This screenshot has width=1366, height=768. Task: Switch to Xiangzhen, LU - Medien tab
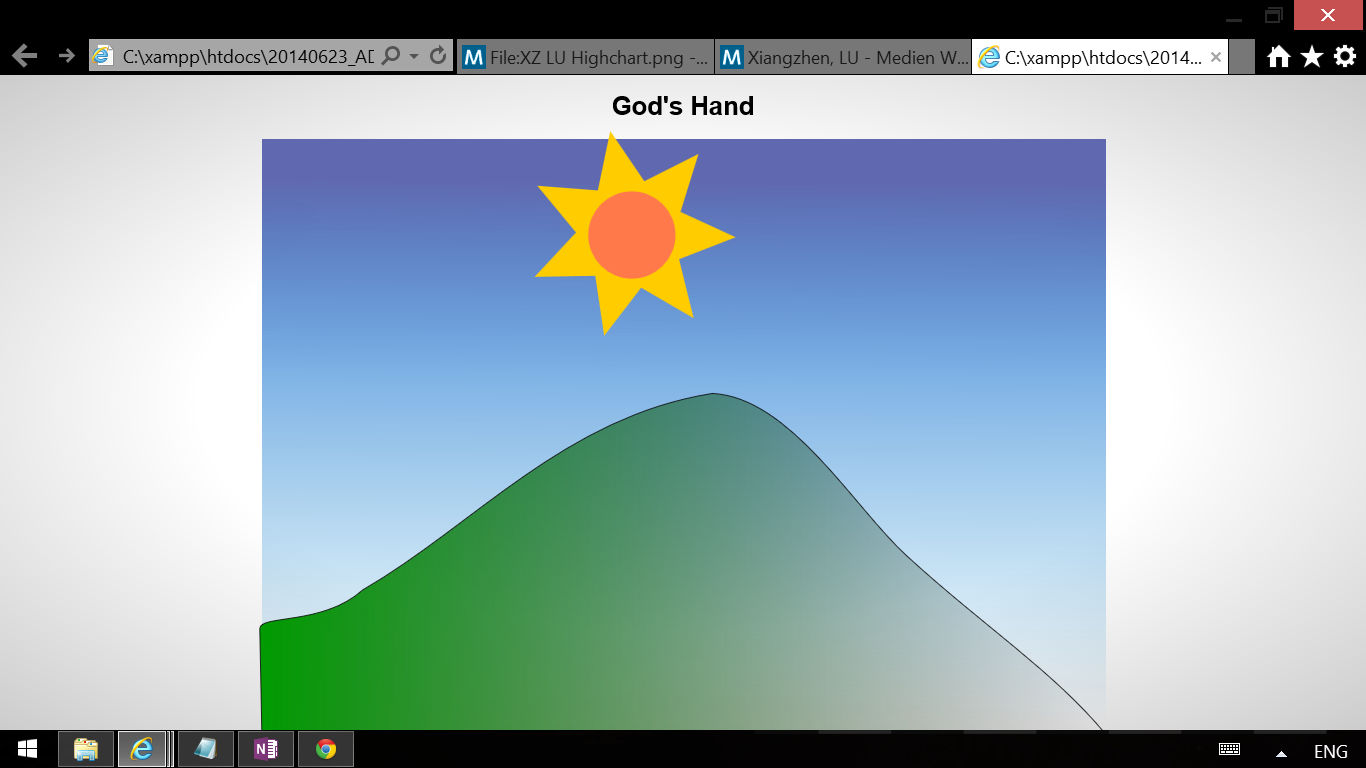tap(844, 57)
